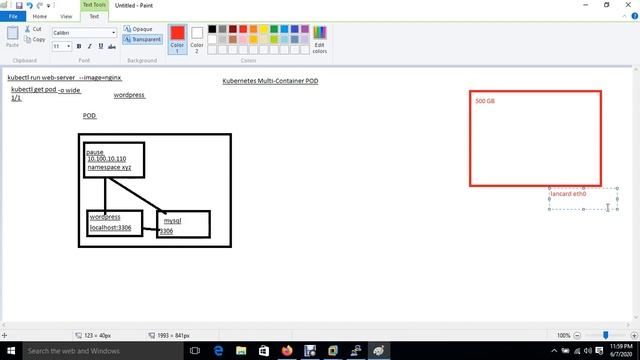Pick the red color swatch
This screenshot has height=360, width=640.
[243, 29]
